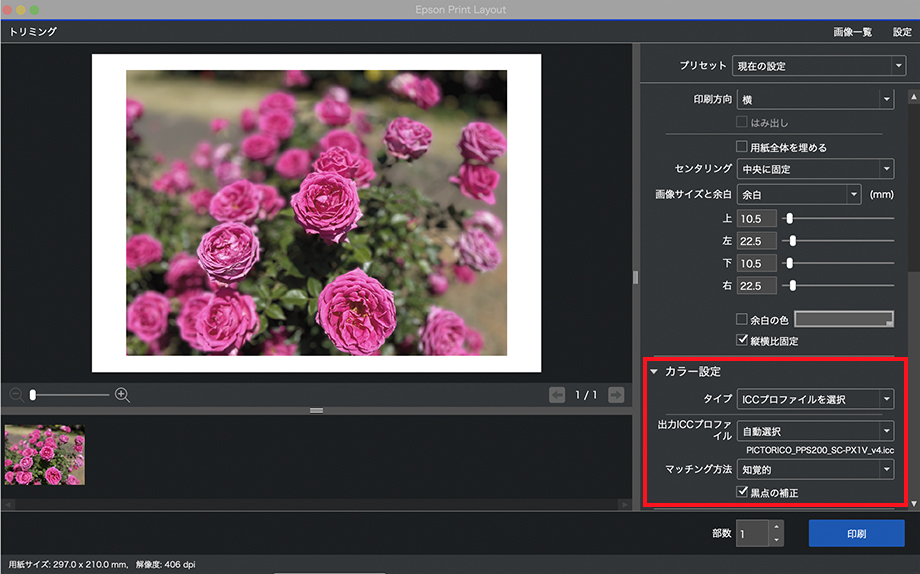Go to previous page arrow

[x=557, y=395]
